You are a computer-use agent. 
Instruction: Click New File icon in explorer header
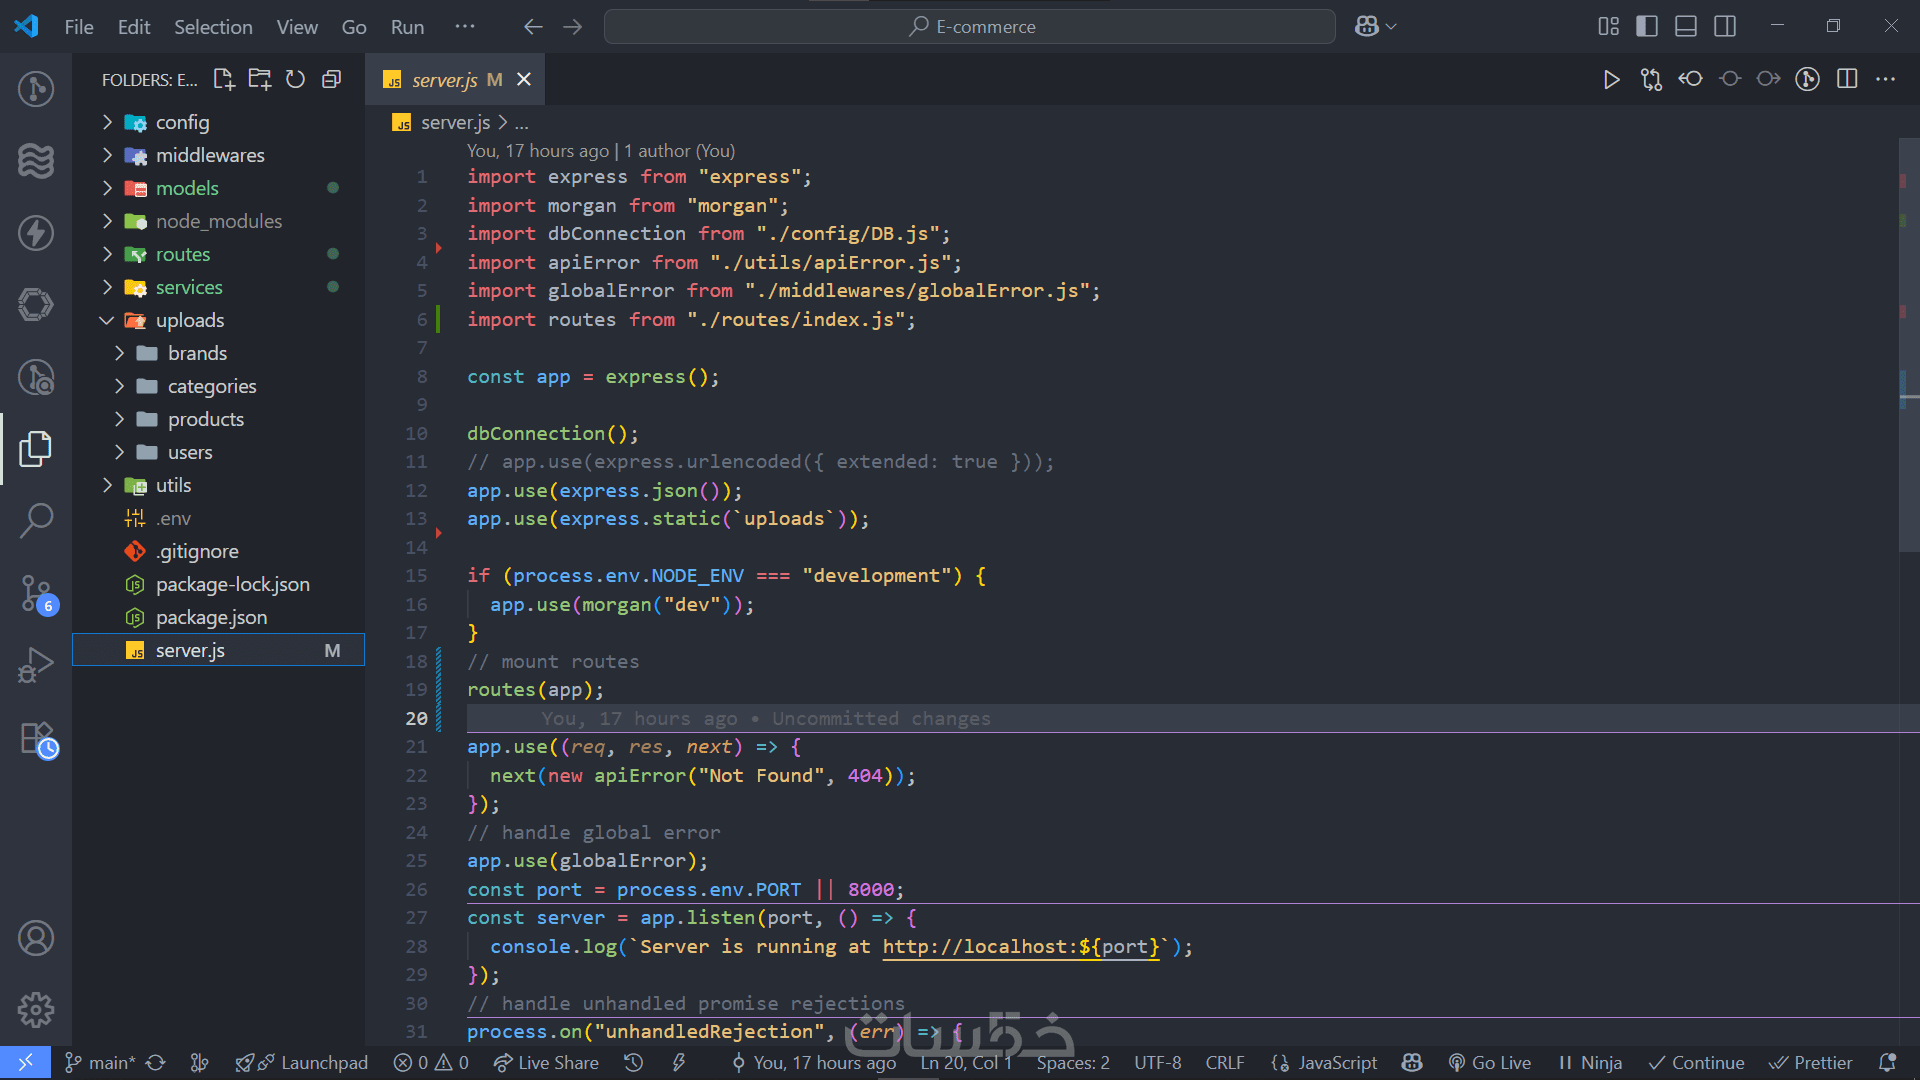(224, 80)
